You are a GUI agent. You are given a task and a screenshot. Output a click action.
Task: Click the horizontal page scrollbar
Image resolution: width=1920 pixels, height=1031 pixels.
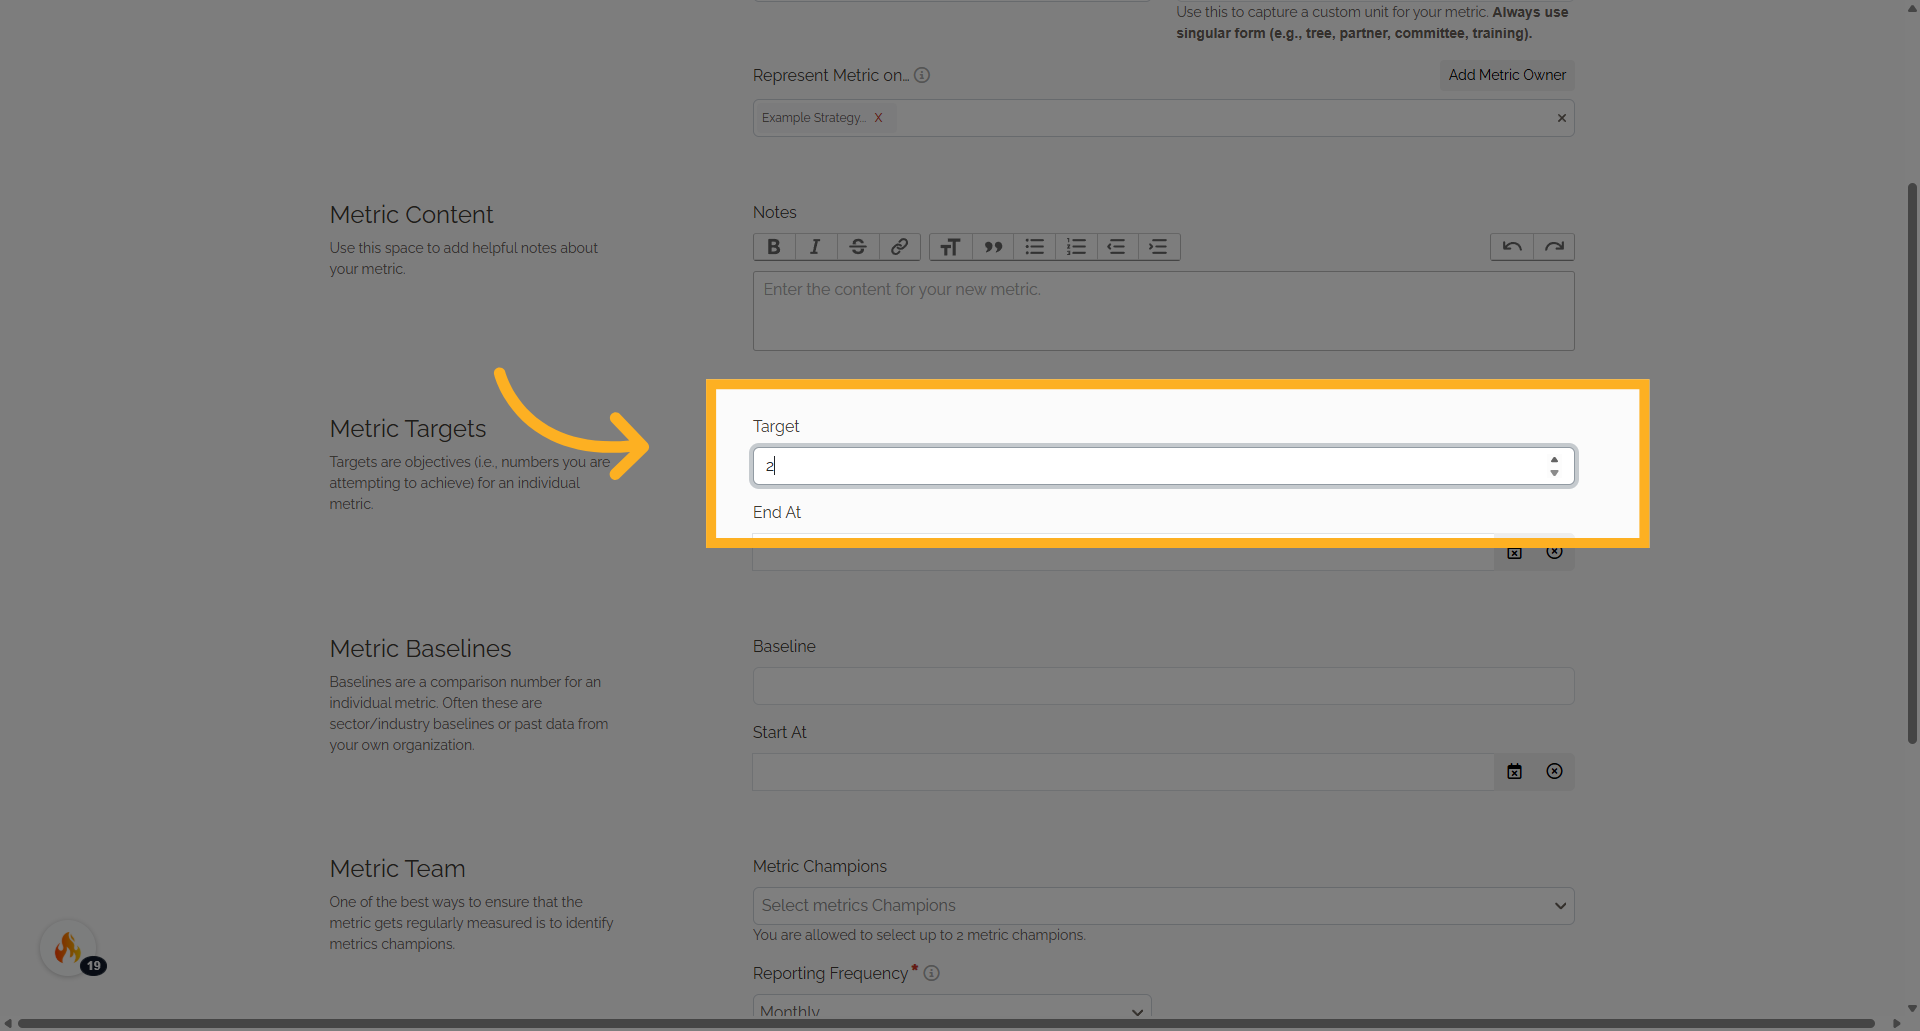945,1023
